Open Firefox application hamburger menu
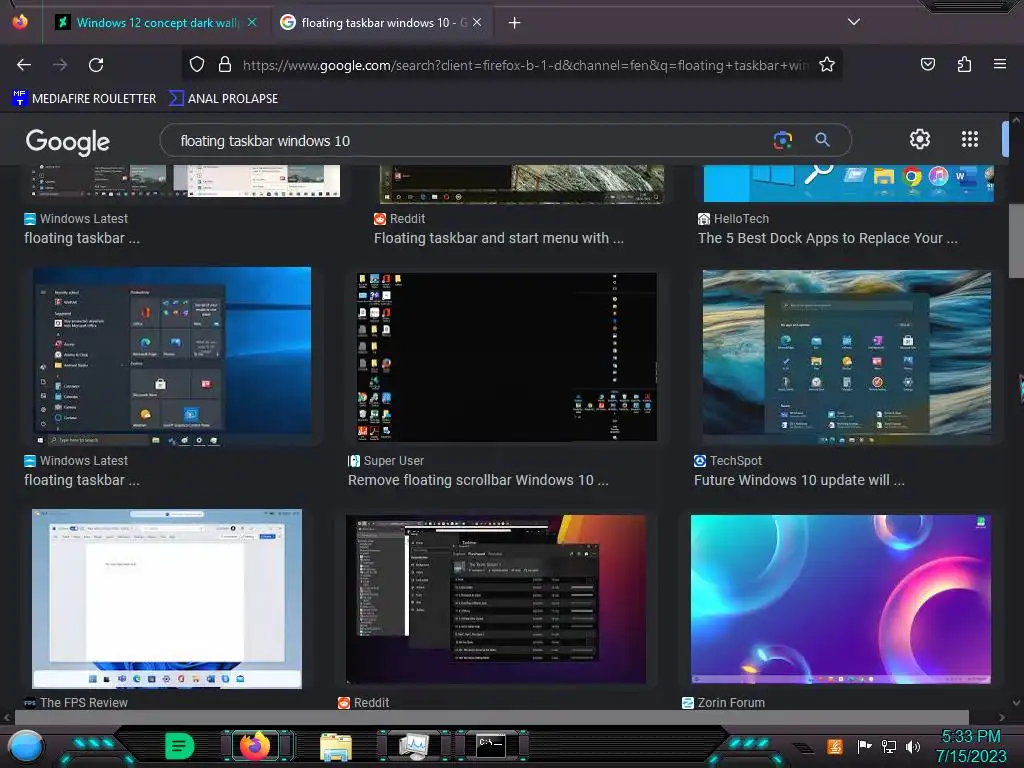 pyautogui.click(x=1000, y=64)
